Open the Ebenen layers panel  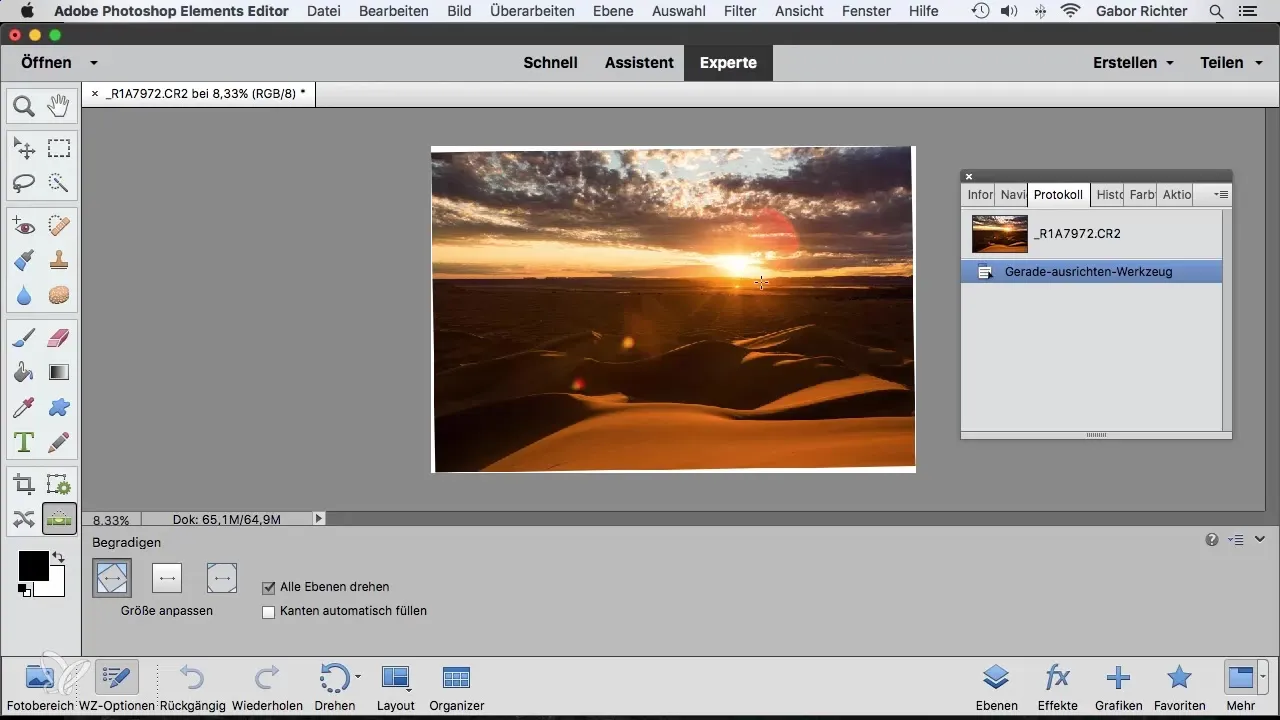pyautogui.click(x=996, y=687)
